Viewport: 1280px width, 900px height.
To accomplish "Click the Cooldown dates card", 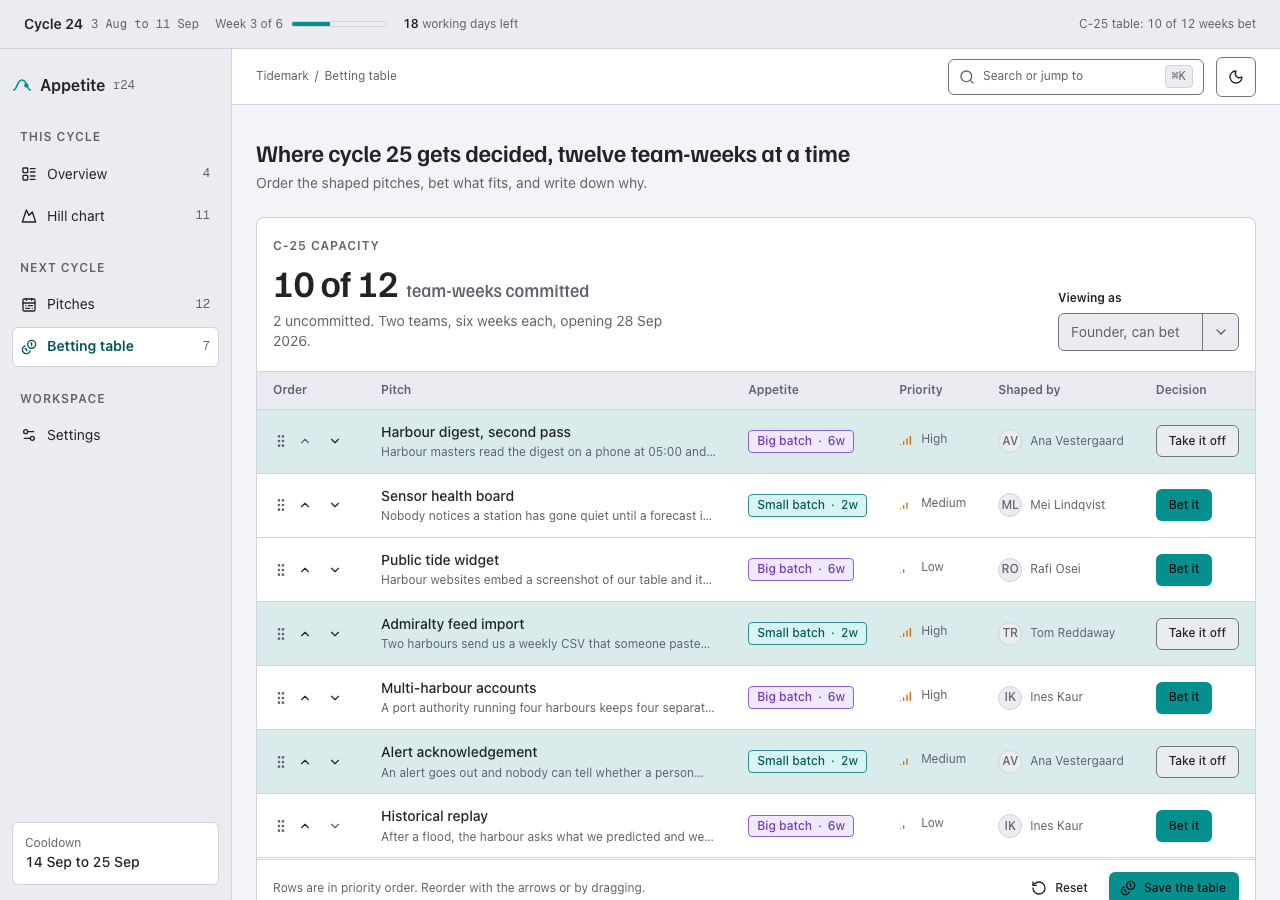I will 115,853.
